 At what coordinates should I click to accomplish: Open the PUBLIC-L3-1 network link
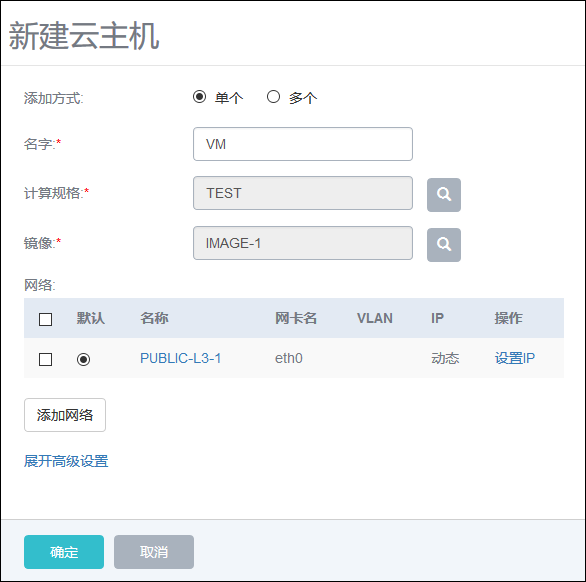[181, 358]
